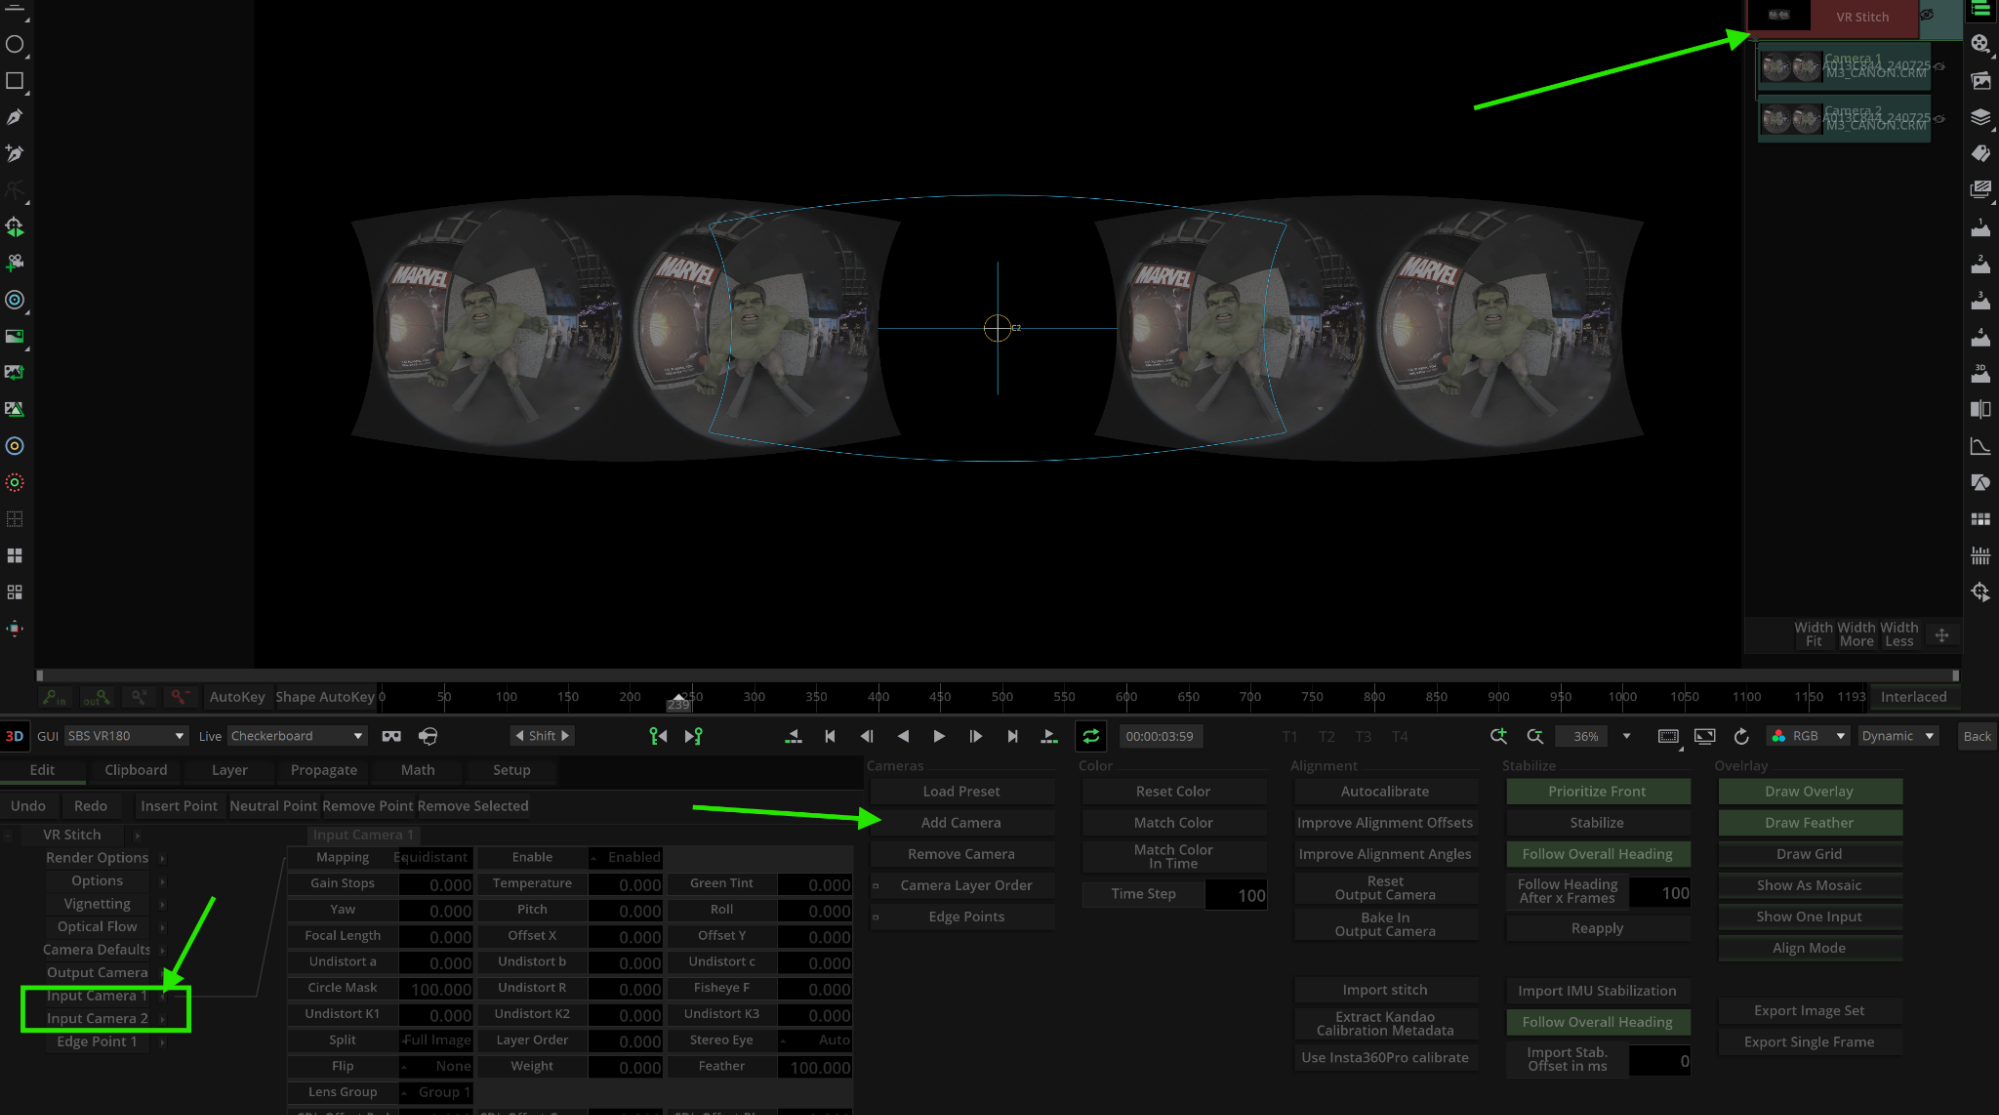The height and width of the screenshot is (1115, 1999).
Task: Expand the Input Camera 2 tree item
Action: coord(97,1018)
